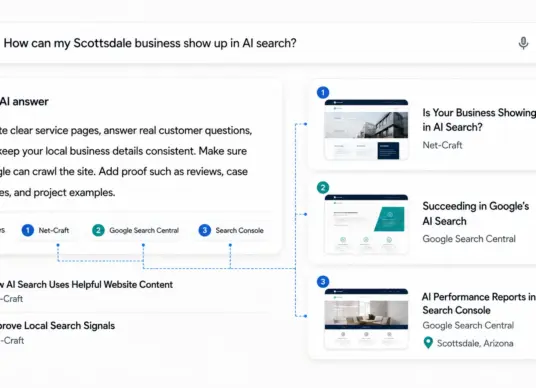Click the blue number 3 badge beside Search Console chip
Screen dimensions: 536x388
point(204,230)
